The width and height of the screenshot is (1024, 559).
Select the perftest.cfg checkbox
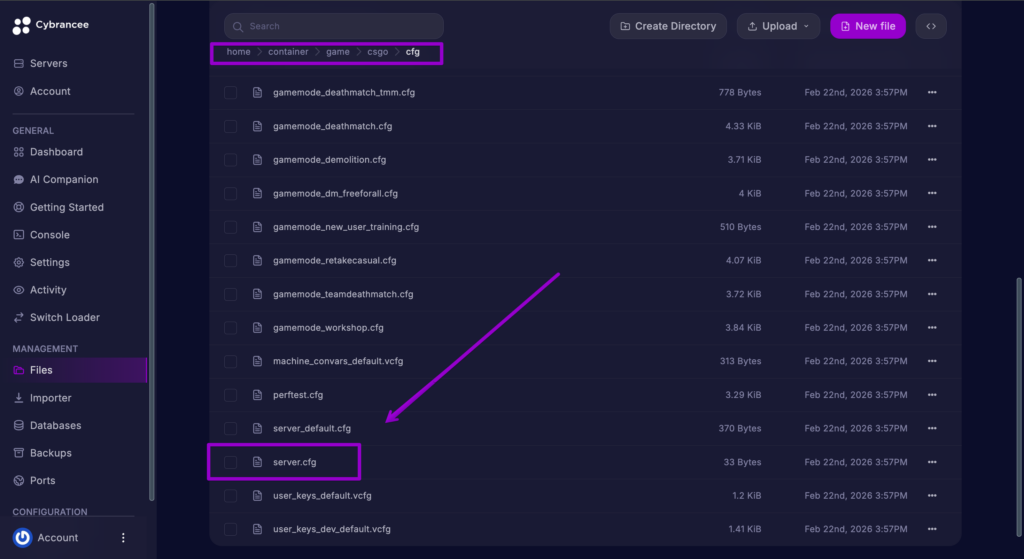pyautogui.click(x=231, y=395)
